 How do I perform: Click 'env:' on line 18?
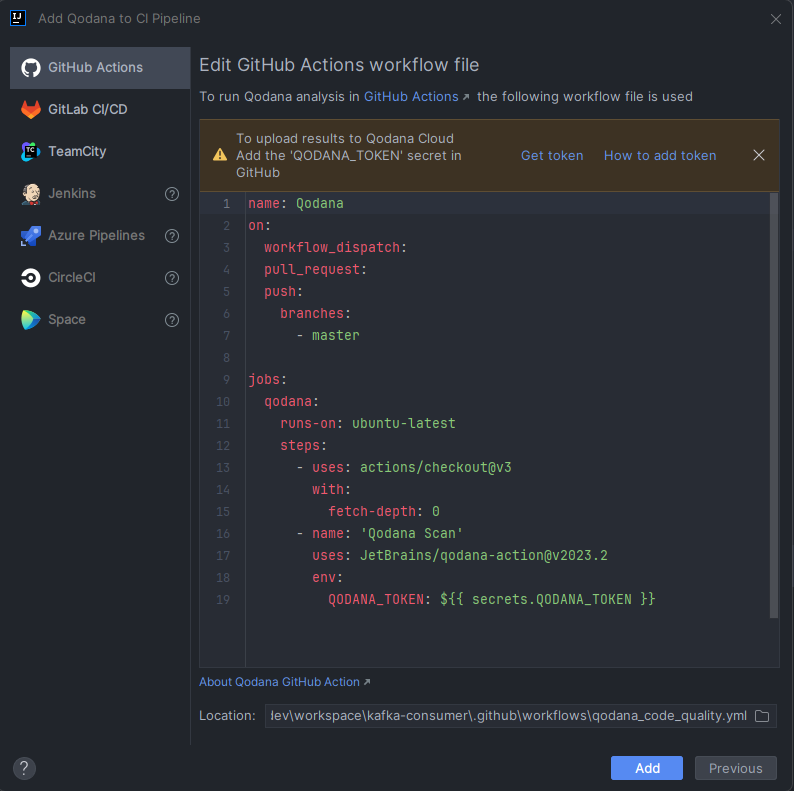pos(327,578)
